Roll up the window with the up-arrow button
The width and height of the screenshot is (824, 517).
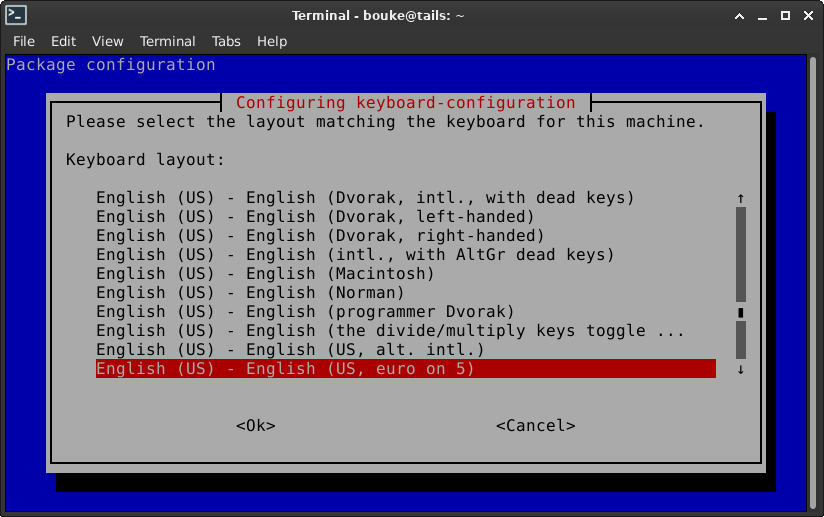click(x=739, y=16)
